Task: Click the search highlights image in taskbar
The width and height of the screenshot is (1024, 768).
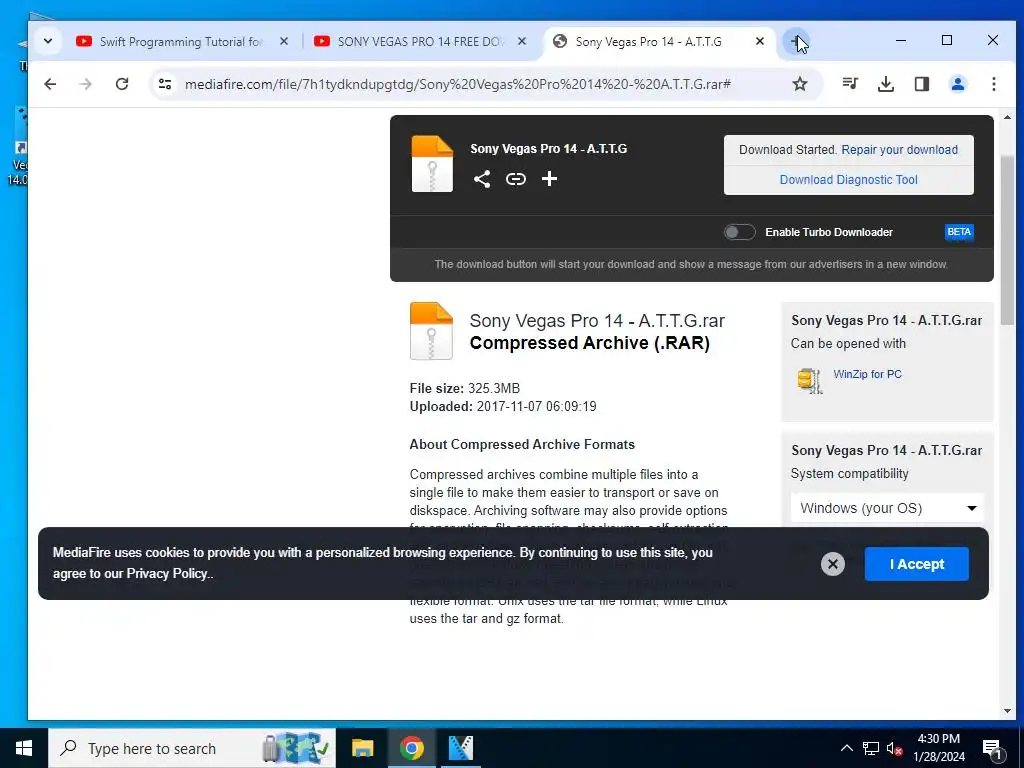Action: tap(295, 748)
